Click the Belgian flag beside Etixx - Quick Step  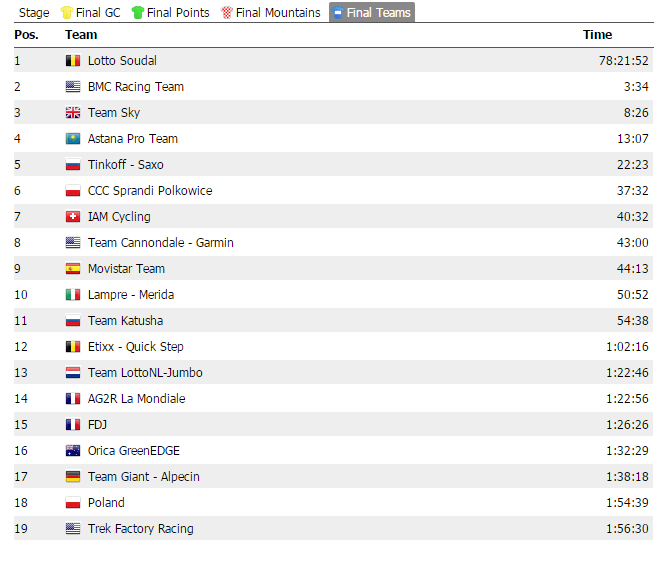[73, 346]
